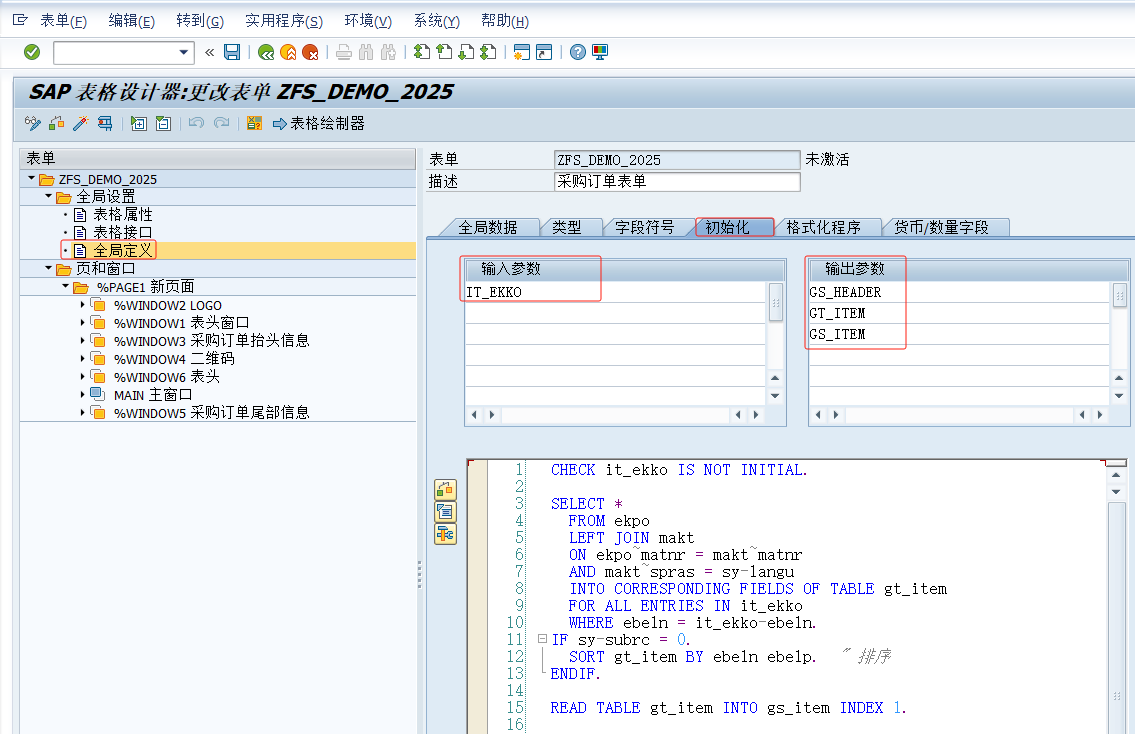Expand the MAIN 主窗口 node

click(83, 395)
